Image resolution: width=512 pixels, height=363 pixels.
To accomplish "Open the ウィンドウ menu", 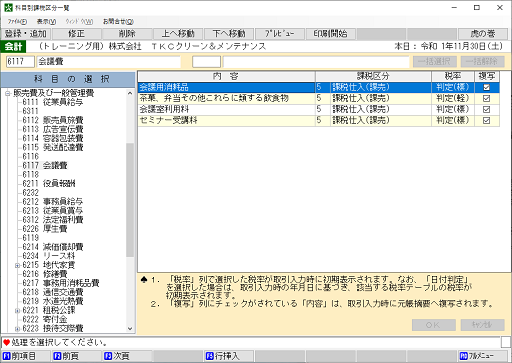I will [79, 22].
